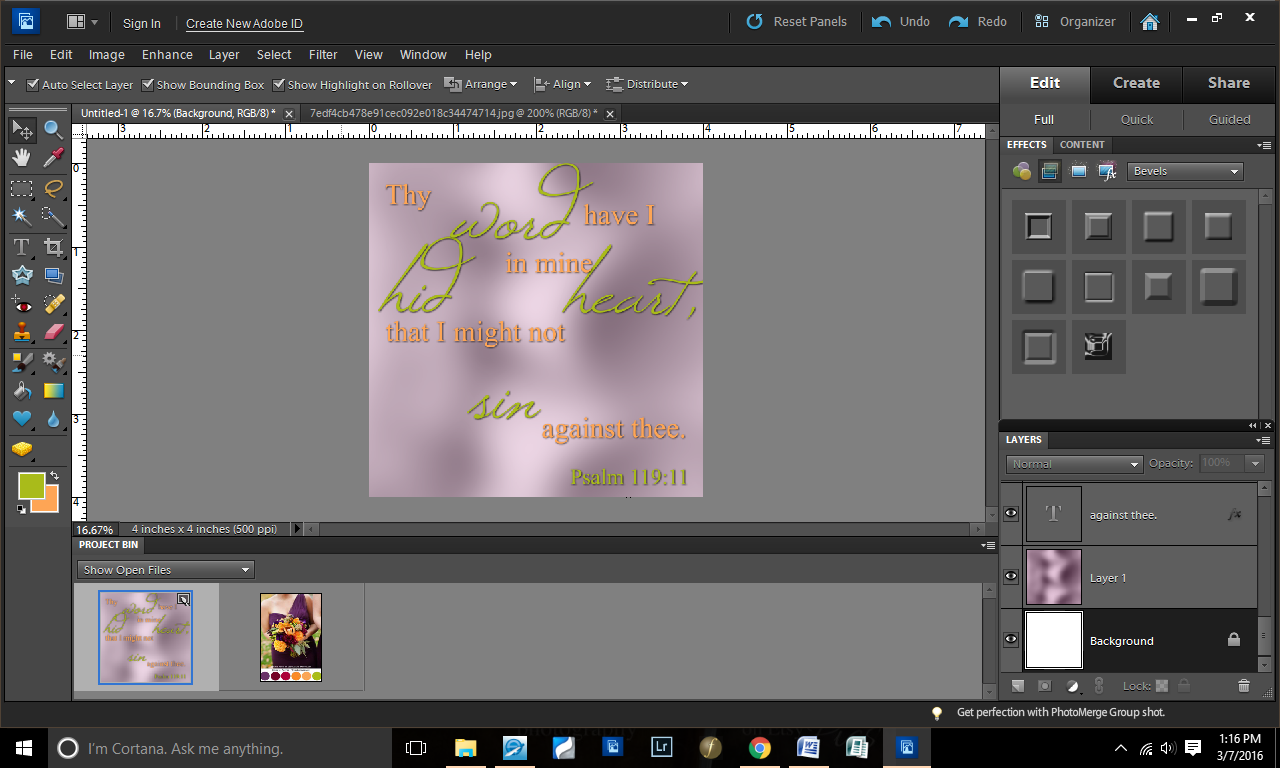Screen dimensions: 1280x768
Task: Expand the Normal blend mode dropdown
Action: point(1074,464)
